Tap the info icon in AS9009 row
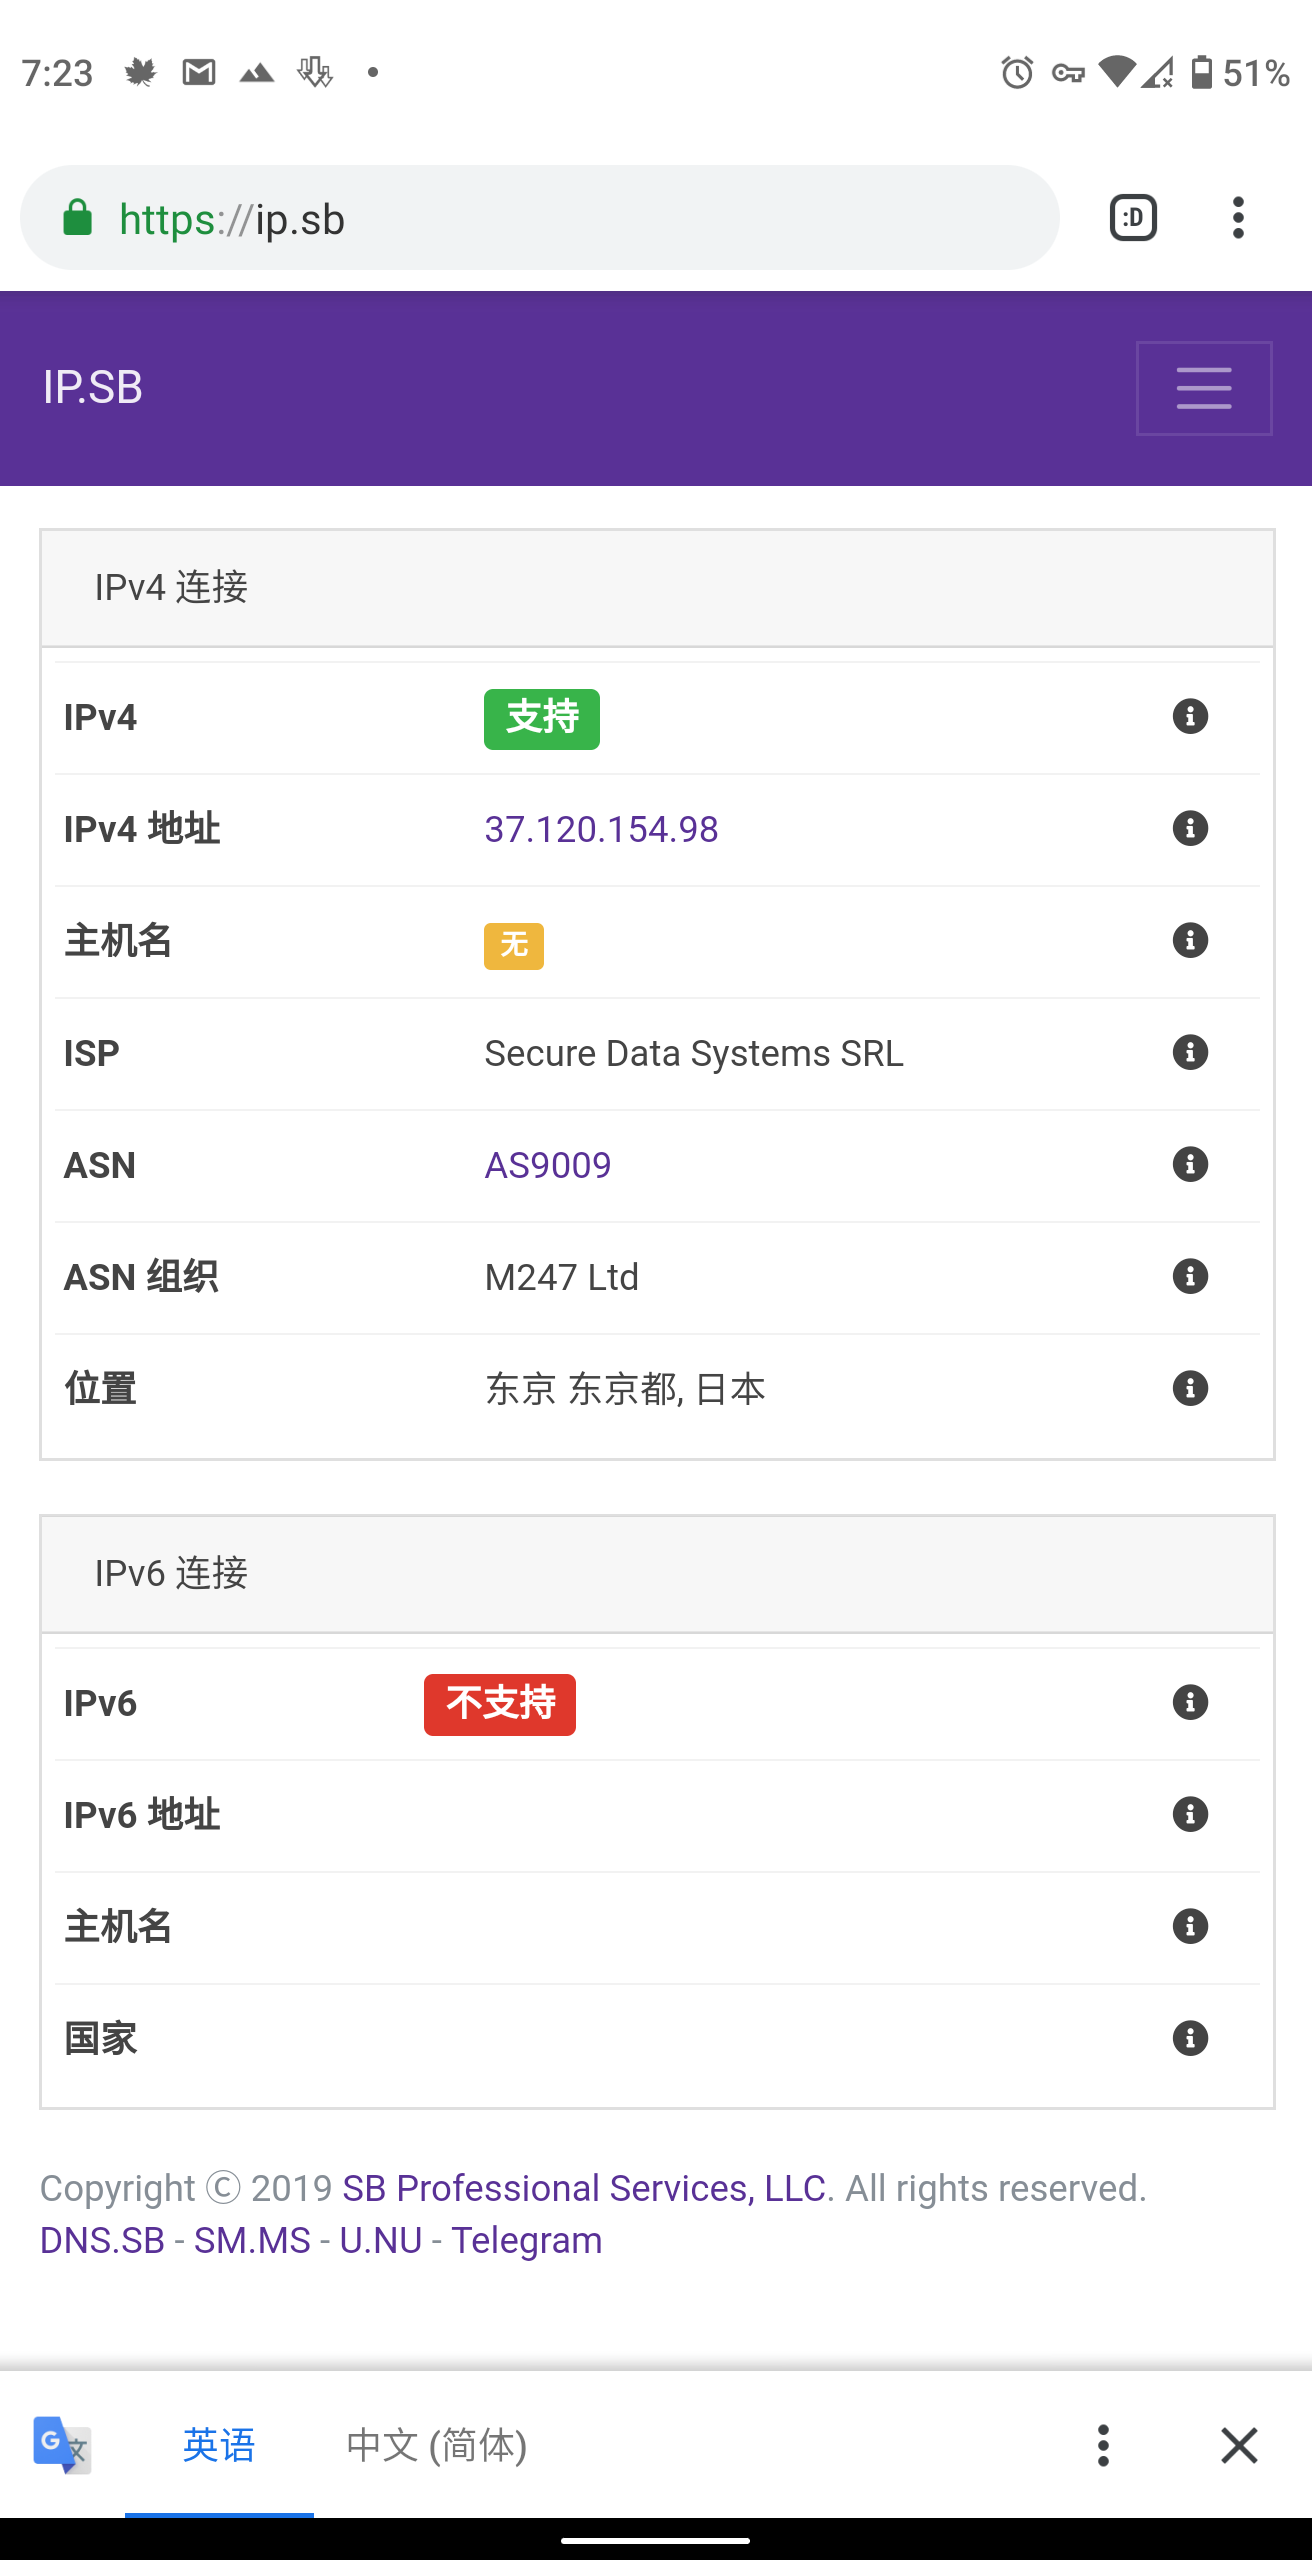 [1190, 1165]
